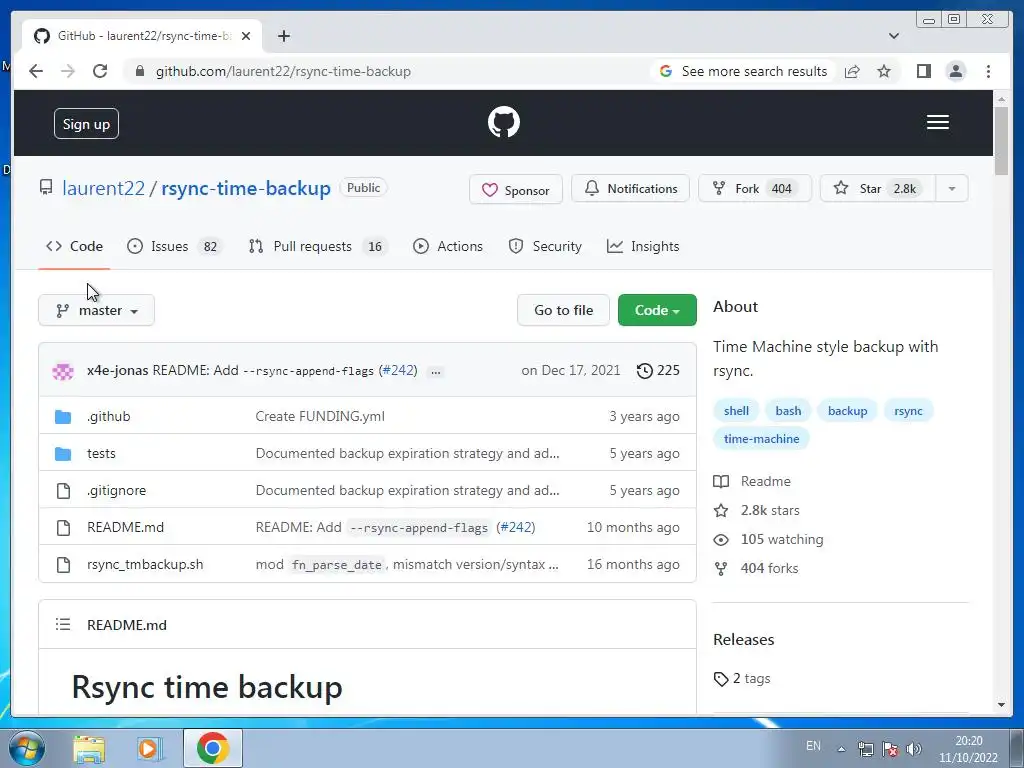The width and height of the screenshot is (1024, 768).
Task: Reload the page with the refresh icon
Action: [x=100, y=71]
